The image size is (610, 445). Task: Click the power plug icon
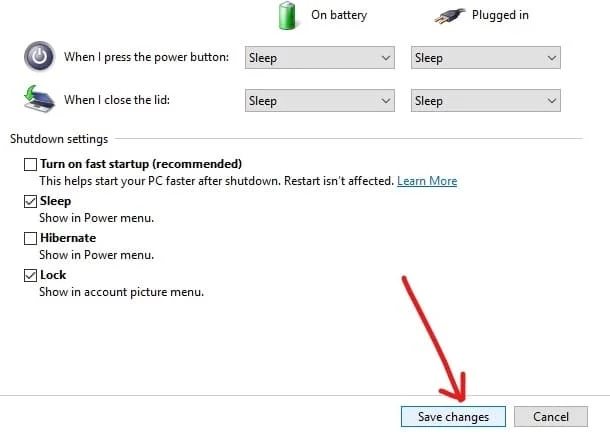(452, 15)
